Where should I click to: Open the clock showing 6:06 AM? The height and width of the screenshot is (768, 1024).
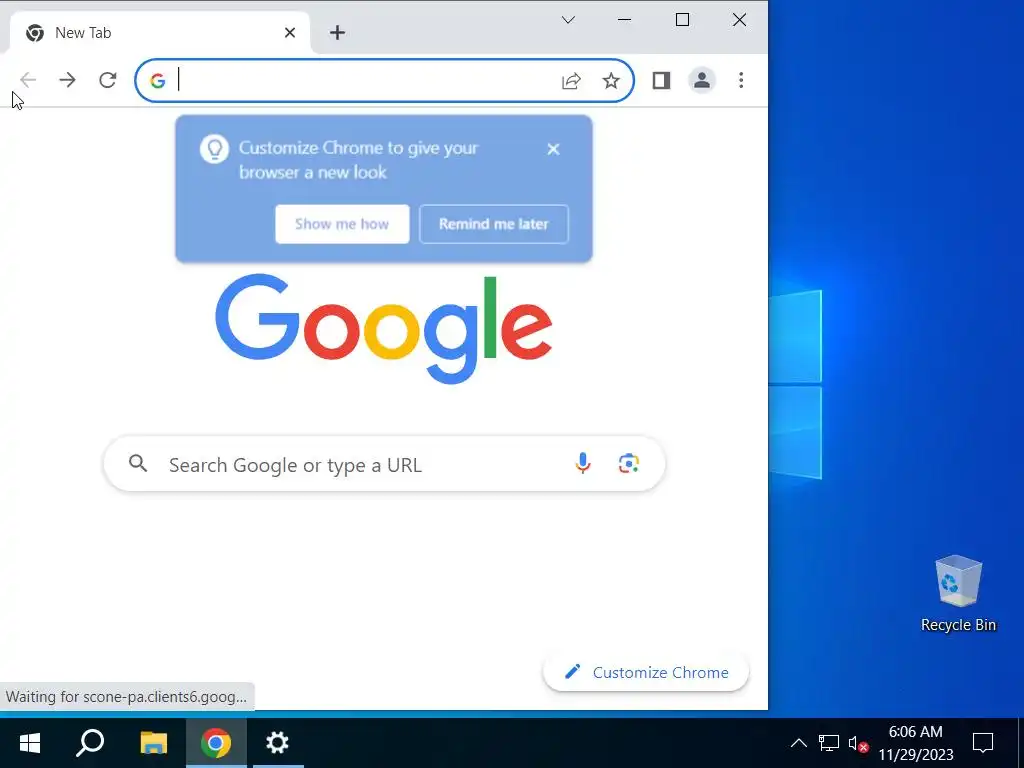click(916, 743)
